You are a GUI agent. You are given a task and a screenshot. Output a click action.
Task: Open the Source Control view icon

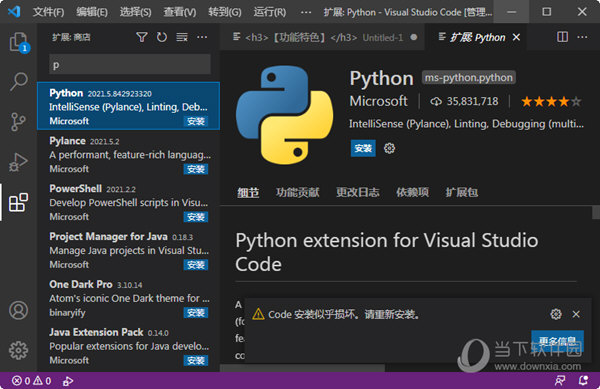pyautogui.click(x=18, y=122)
